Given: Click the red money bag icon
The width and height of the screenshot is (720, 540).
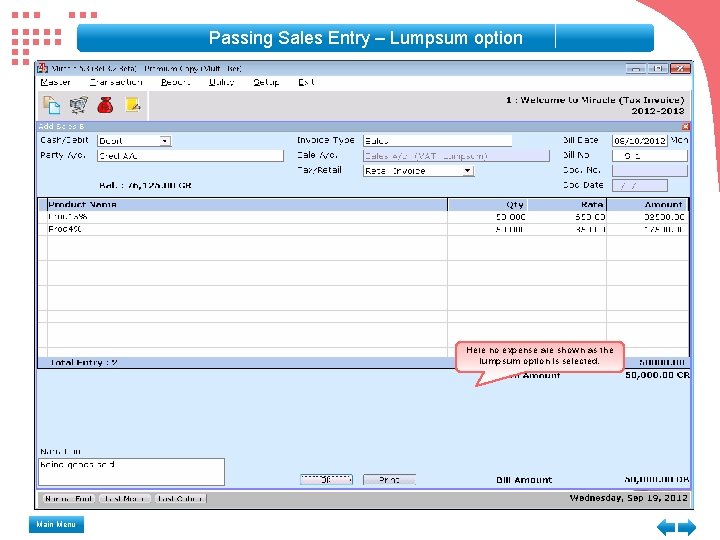Looking at the screenshot, I should (105, 105).
